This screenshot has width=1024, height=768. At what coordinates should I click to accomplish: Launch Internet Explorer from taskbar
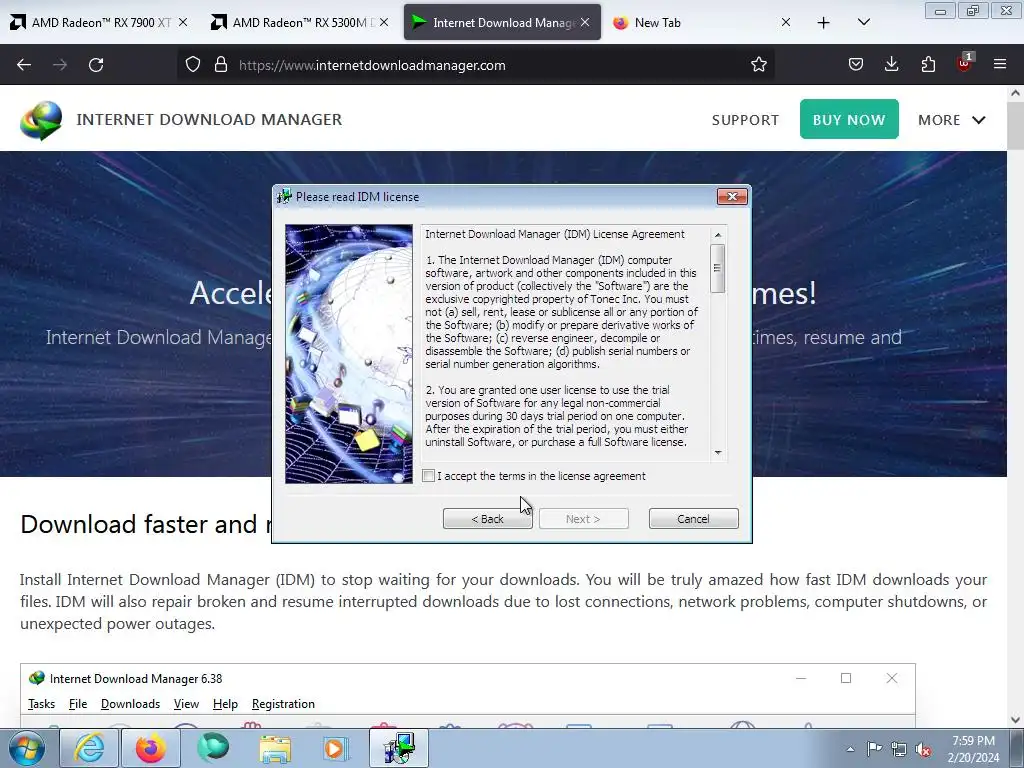[89, 748]
